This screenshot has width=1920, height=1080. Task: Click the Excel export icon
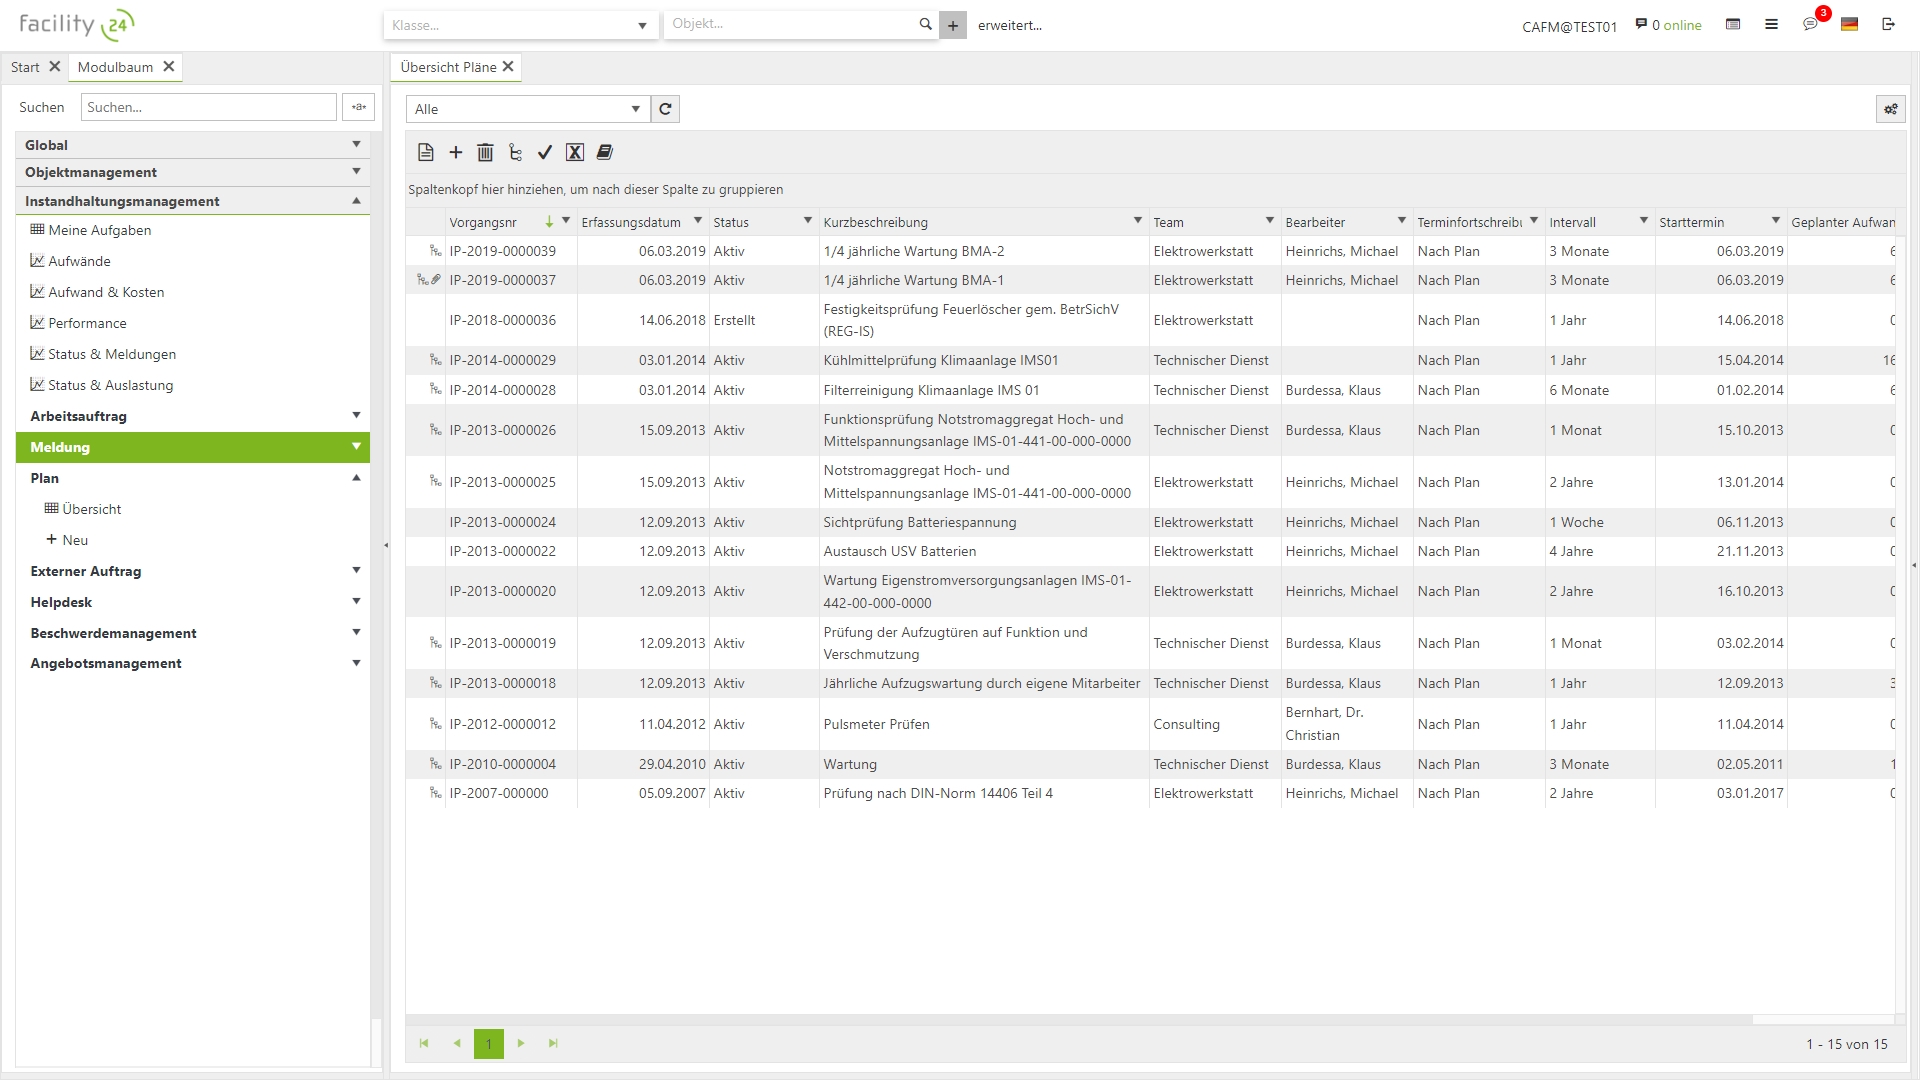click(574, 152)
